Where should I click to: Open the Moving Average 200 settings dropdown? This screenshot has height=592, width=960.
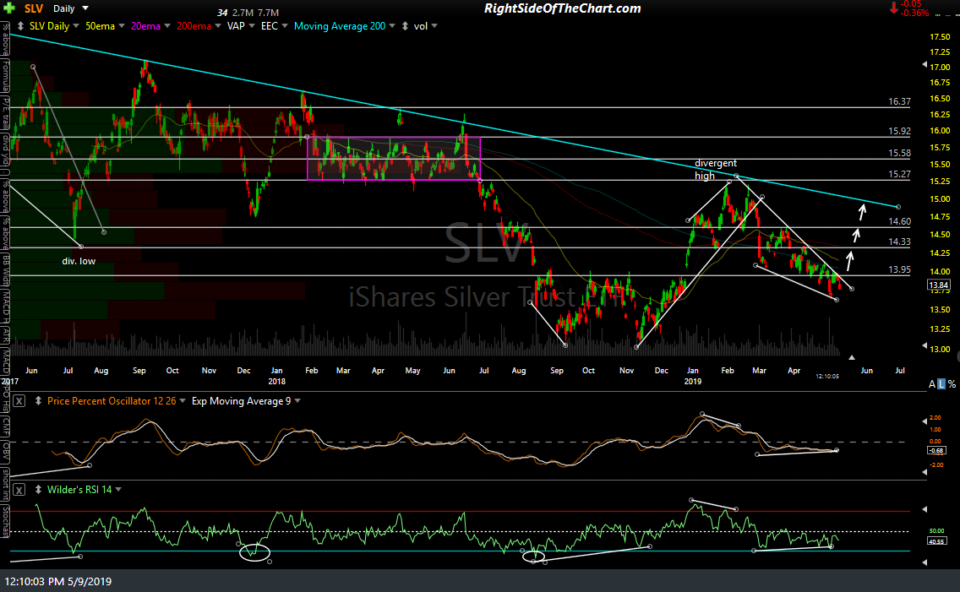coord(390,27)
